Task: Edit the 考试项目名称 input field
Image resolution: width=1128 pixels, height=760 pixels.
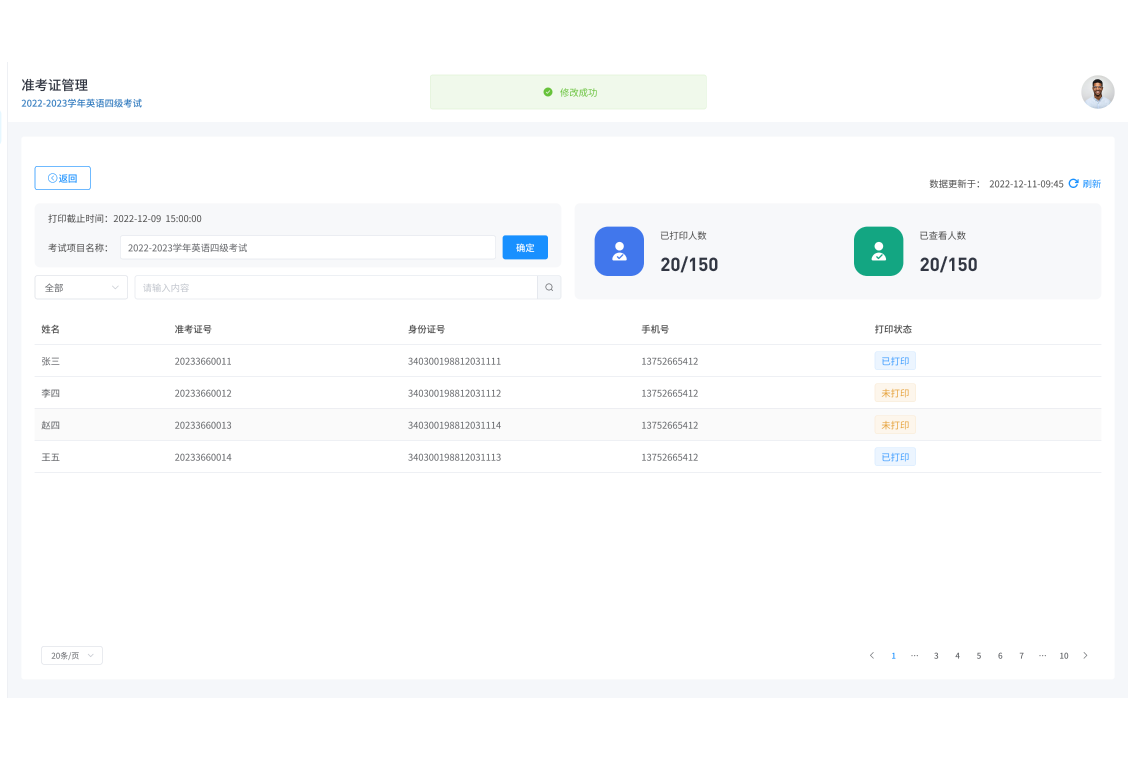Action: tap(308, 248)
